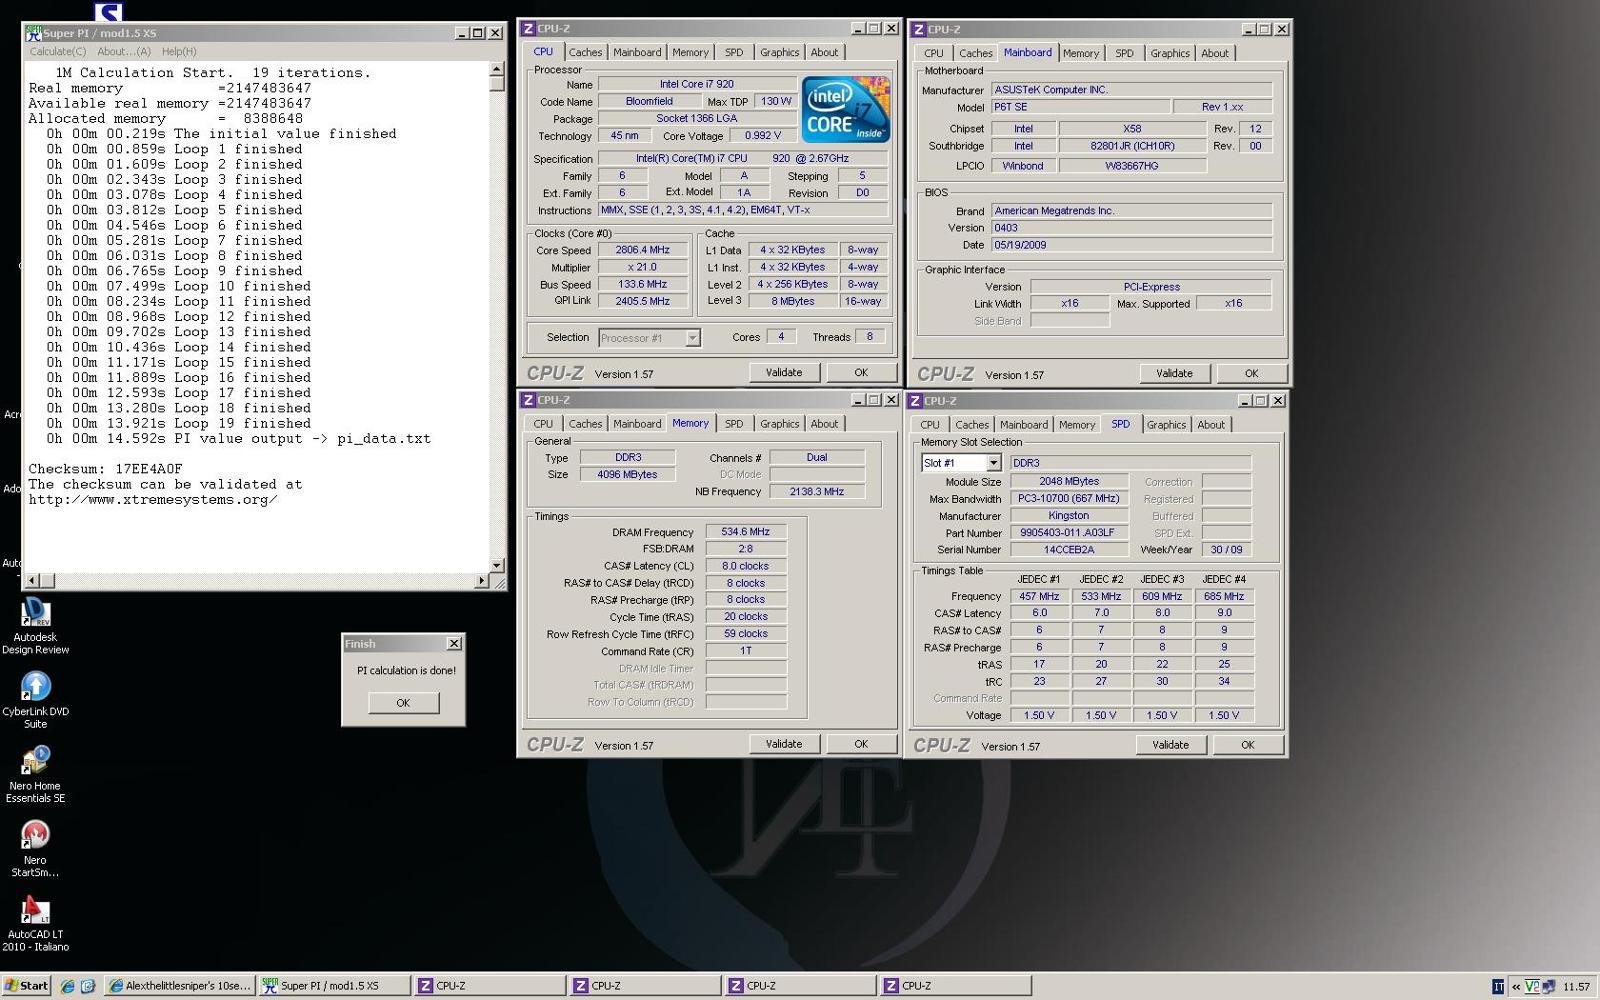Click the PI value output pi_data.txt line

pyautogui.click(x=238, y=438)
